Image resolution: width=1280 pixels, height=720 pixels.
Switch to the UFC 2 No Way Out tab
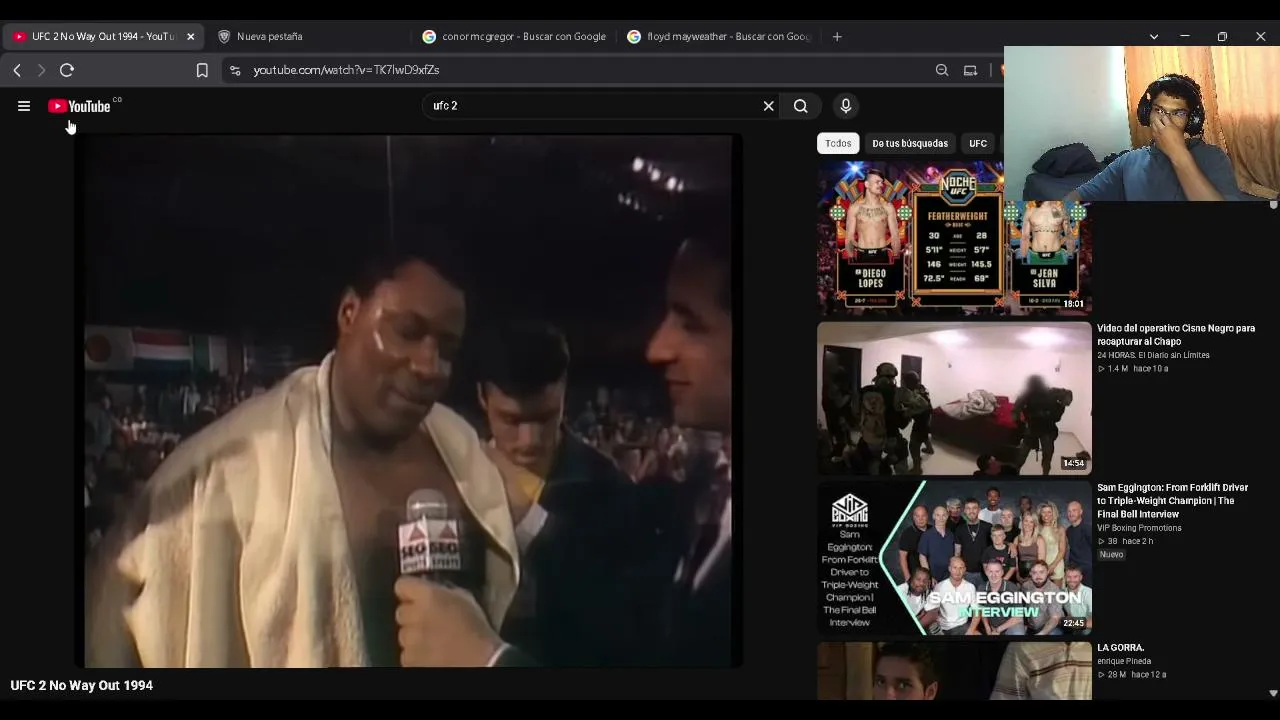click(x=103, y=36)
